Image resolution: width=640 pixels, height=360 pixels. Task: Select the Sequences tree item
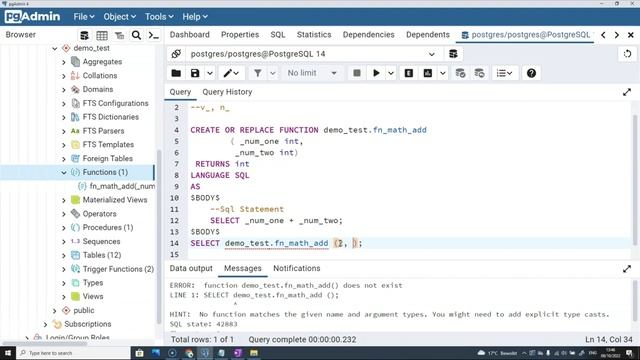(101, 242)
